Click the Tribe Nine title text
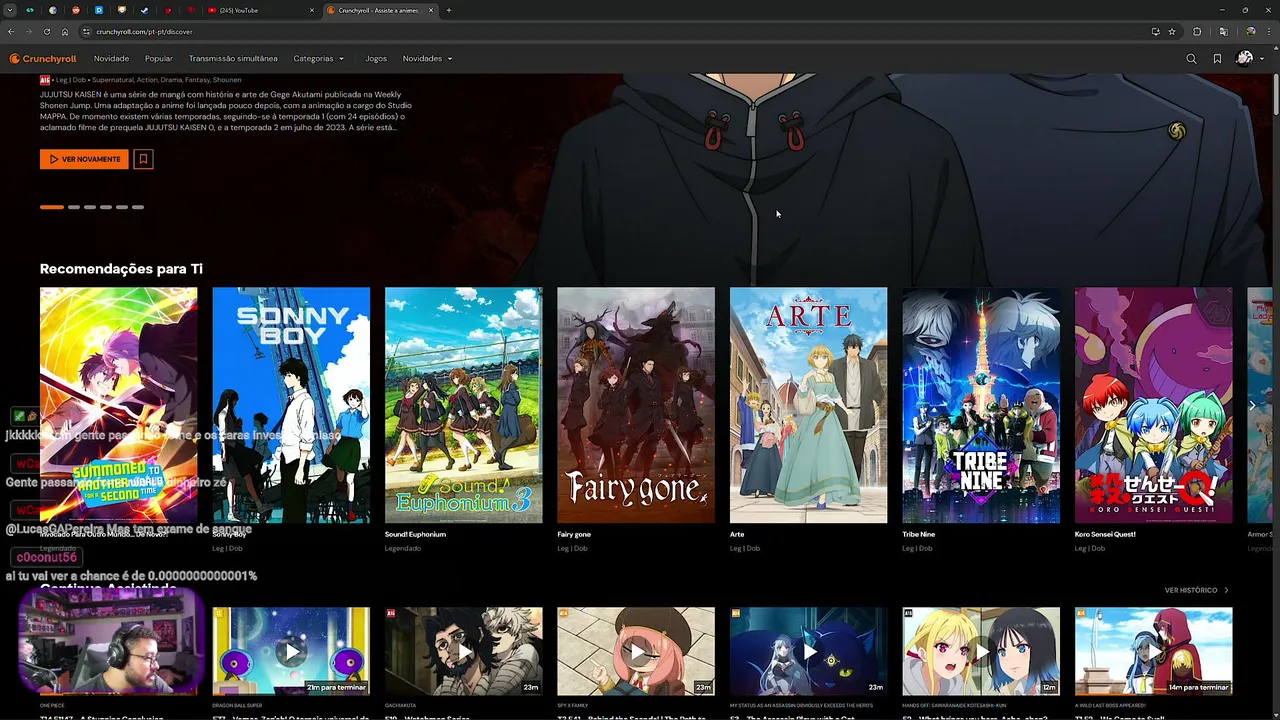Screen dimensions: 1280x720 point(919,534)
